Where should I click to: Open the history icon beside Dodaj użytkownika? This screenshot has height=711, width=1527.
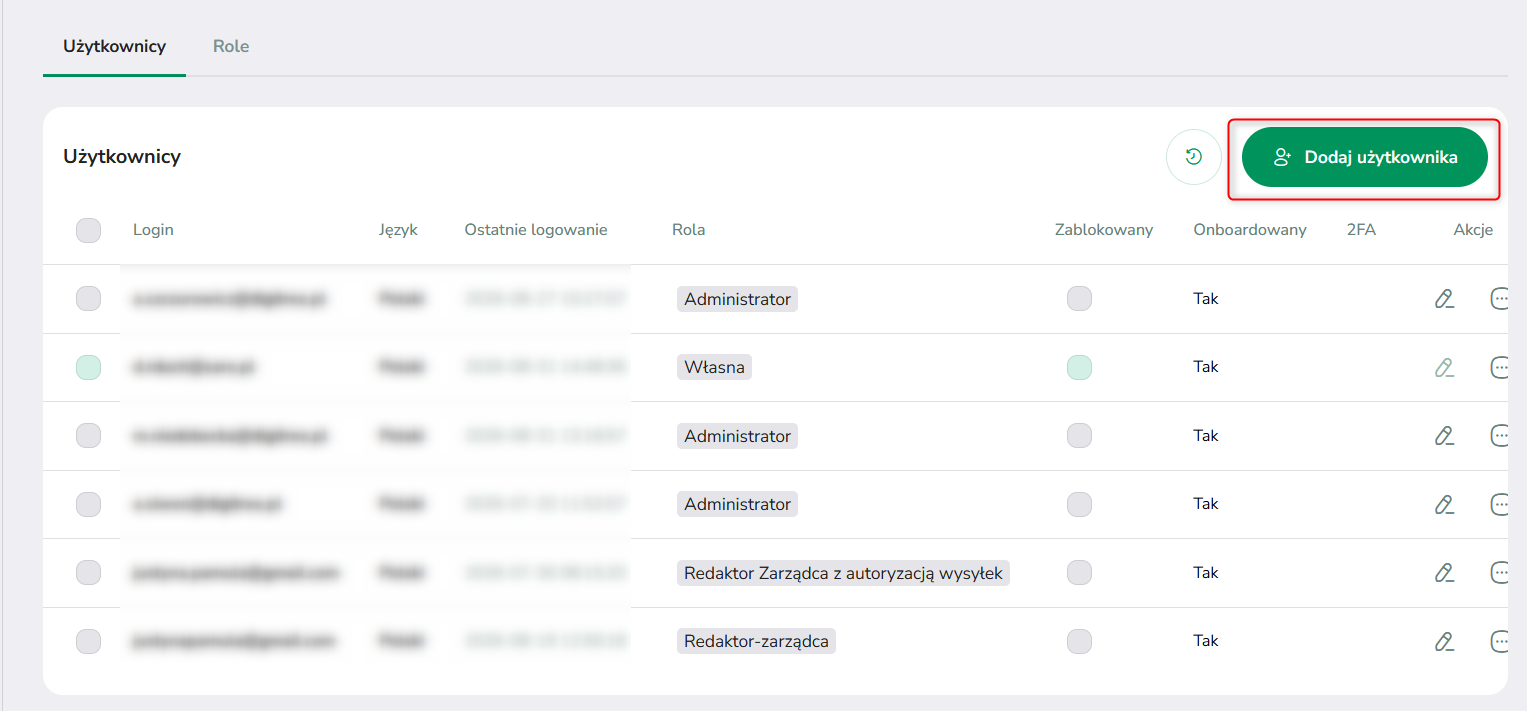(x=1193, y=157)
